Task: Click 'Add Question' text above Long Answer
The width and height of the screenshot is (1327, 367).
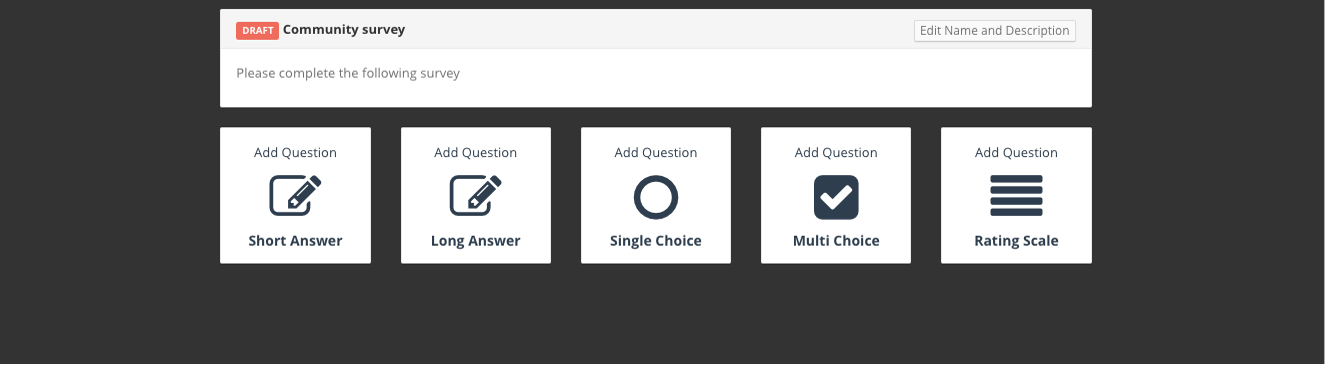Action: pos(476,153)
